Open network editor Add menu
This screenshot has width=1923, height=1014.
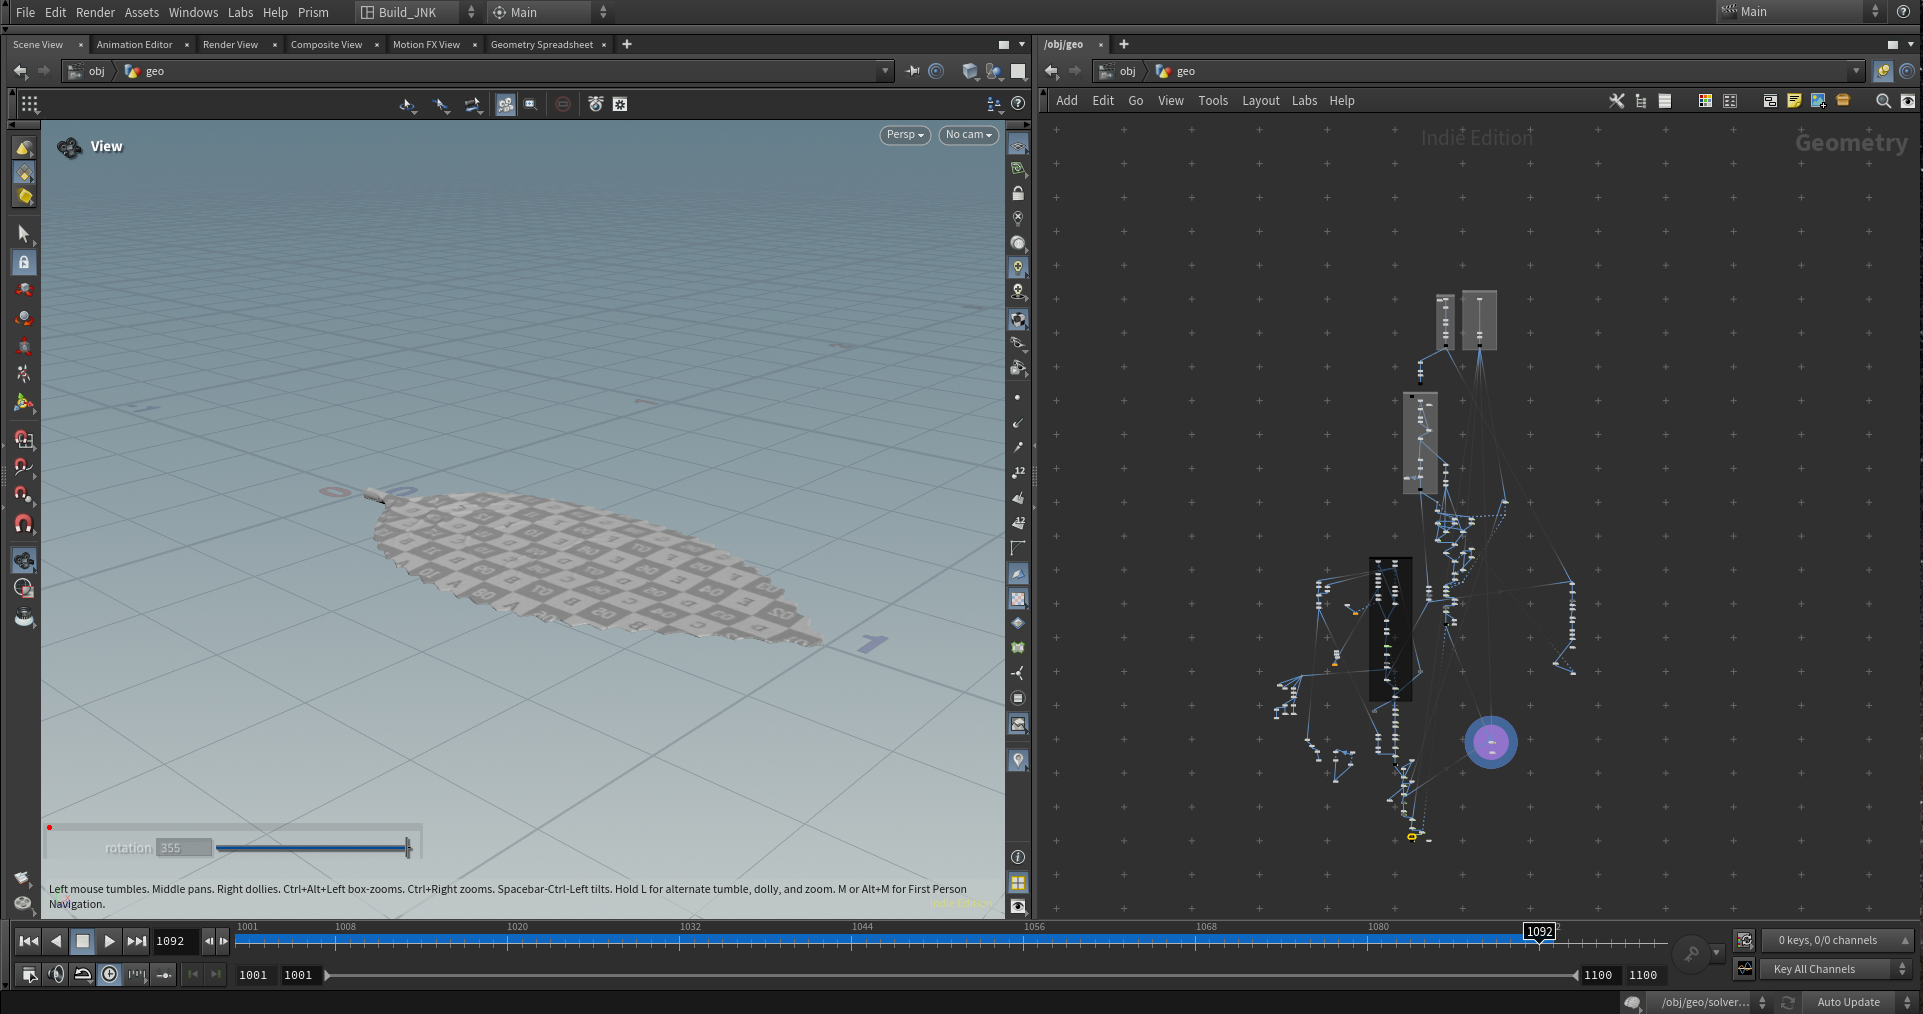point(1067,101)
